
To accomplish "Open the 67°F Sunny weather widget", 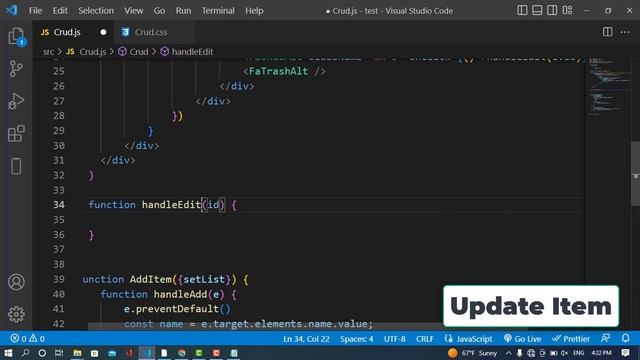I will (x=473, y=353).
